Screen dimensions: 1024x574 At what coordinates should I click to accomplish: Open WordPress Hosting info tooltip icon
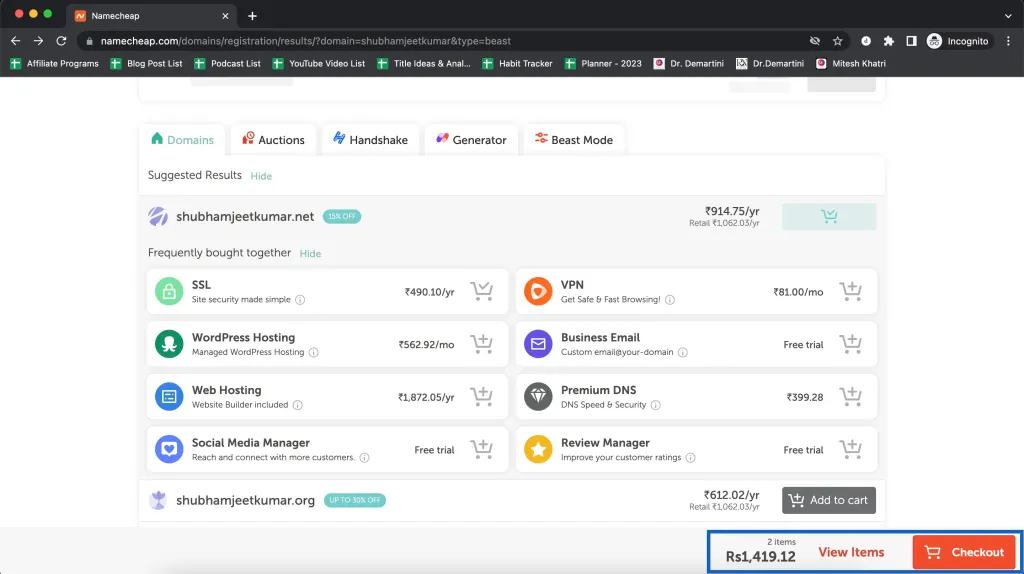pos(313,353)
